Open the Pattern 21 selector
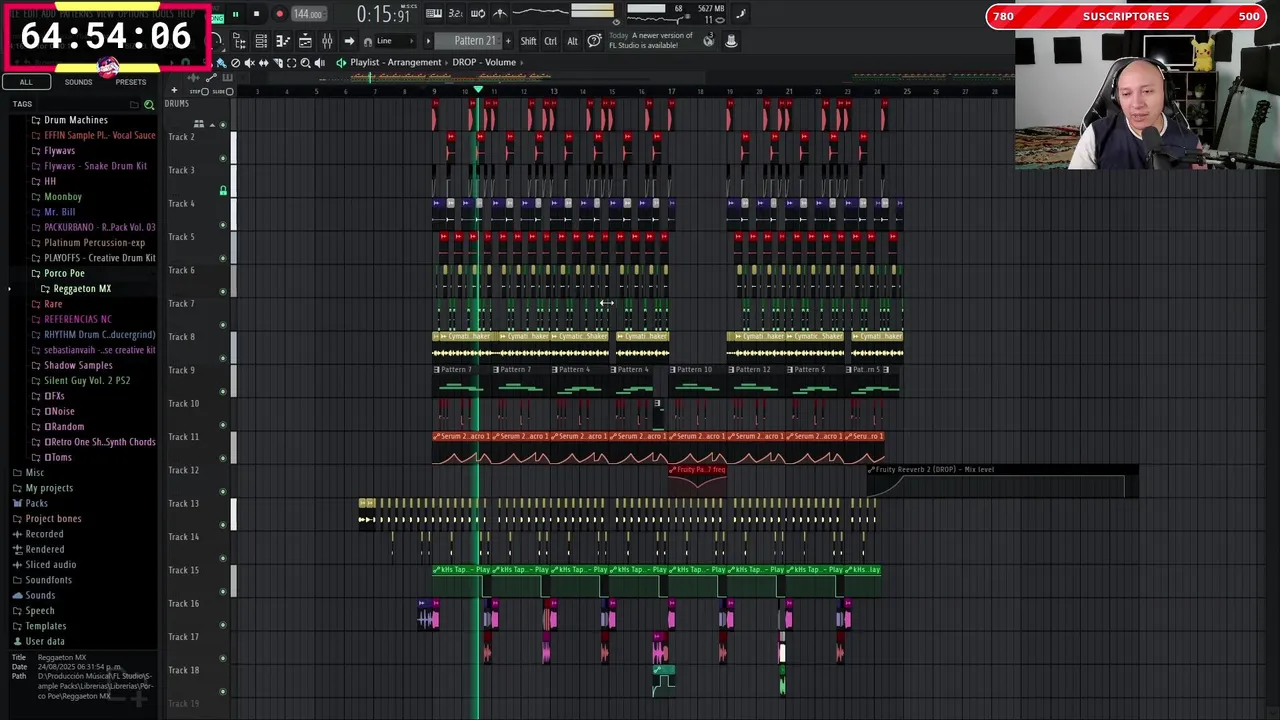Viewport: 1280px width, 720px height. [468, 41]
